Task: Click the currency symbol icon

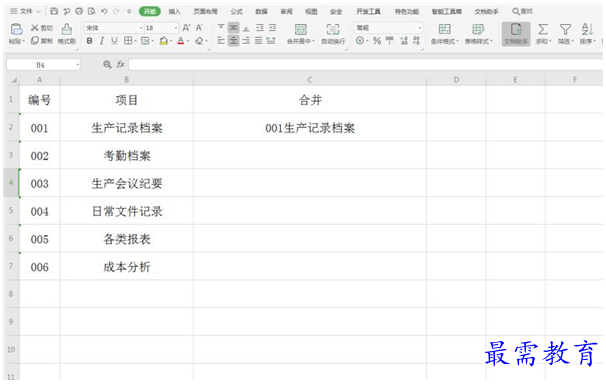Action: point(359,41)
